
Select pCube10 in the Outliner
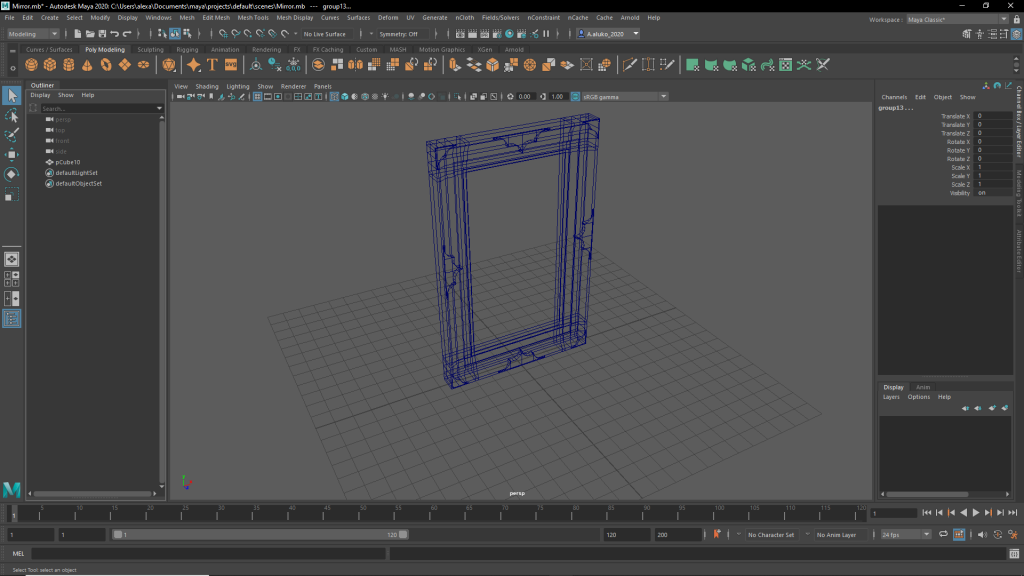[68, 162]
